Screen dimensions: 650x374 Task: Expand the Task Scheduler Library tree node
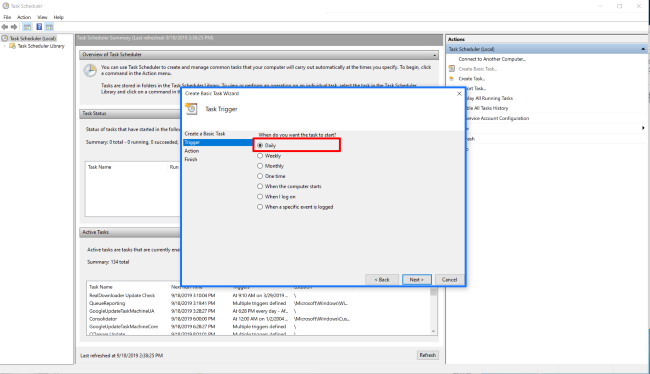(5, 46)
